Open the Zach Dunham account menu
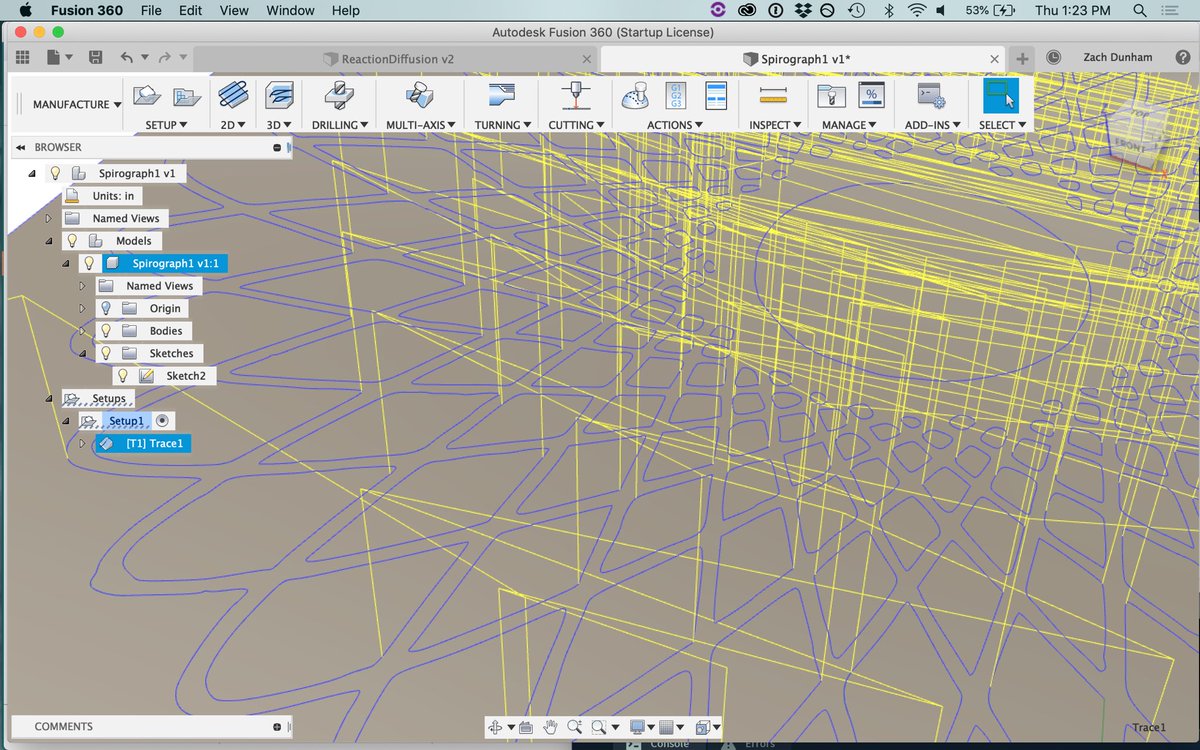Viewport: 1200px width, 750px height. [x=1118, y=58]
